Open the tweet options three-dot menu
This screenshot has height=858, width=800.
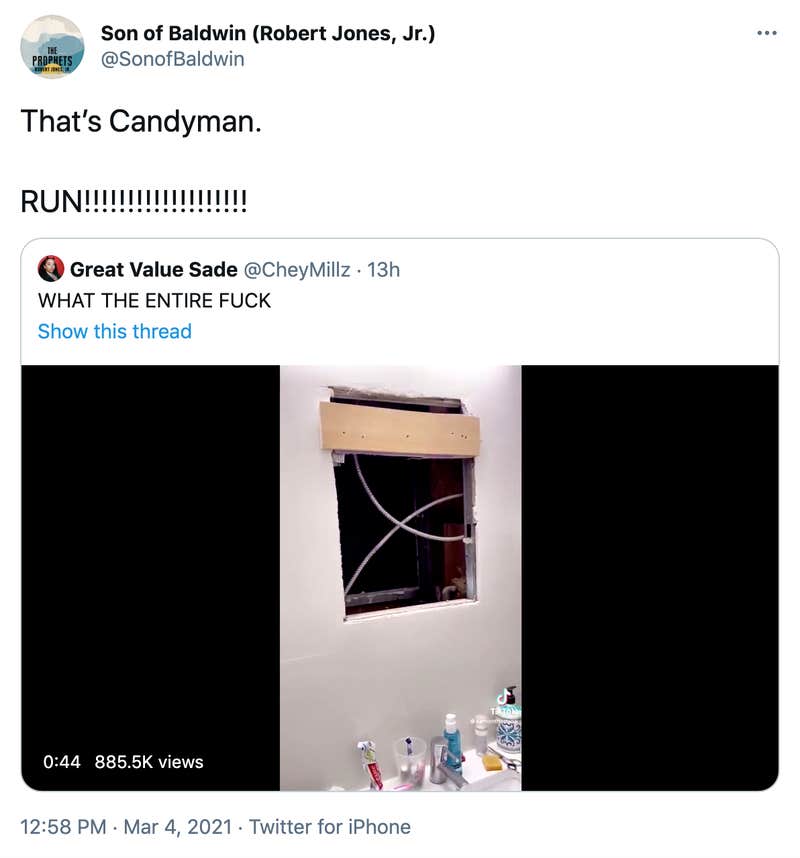coord(765,32)
